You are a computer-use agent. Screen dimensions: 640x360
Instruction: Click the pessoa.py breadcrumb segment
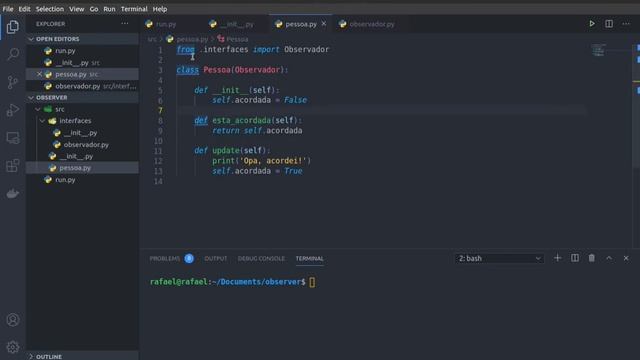(192, 39)
